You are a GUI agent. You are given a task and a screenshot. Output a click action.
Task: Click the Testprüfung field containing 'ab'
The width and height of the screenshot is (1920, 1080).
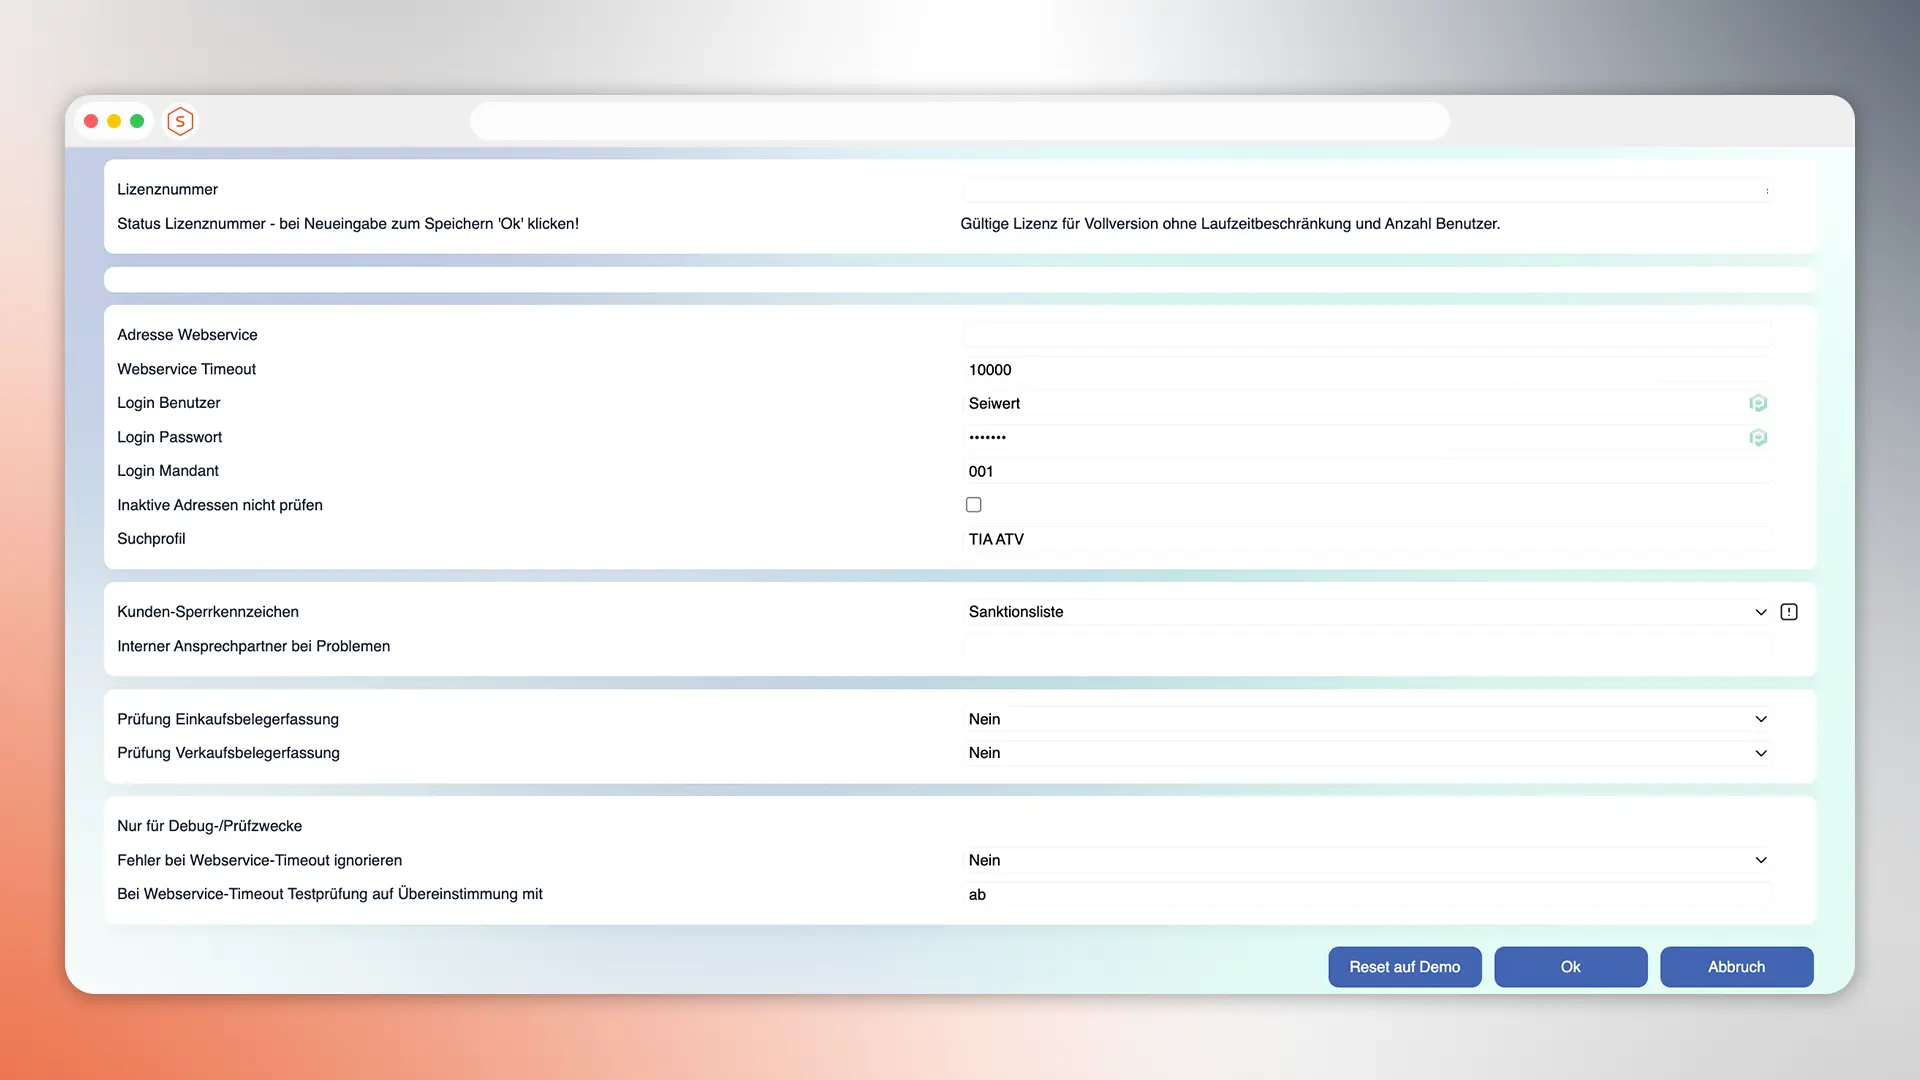pos(1366,894)
